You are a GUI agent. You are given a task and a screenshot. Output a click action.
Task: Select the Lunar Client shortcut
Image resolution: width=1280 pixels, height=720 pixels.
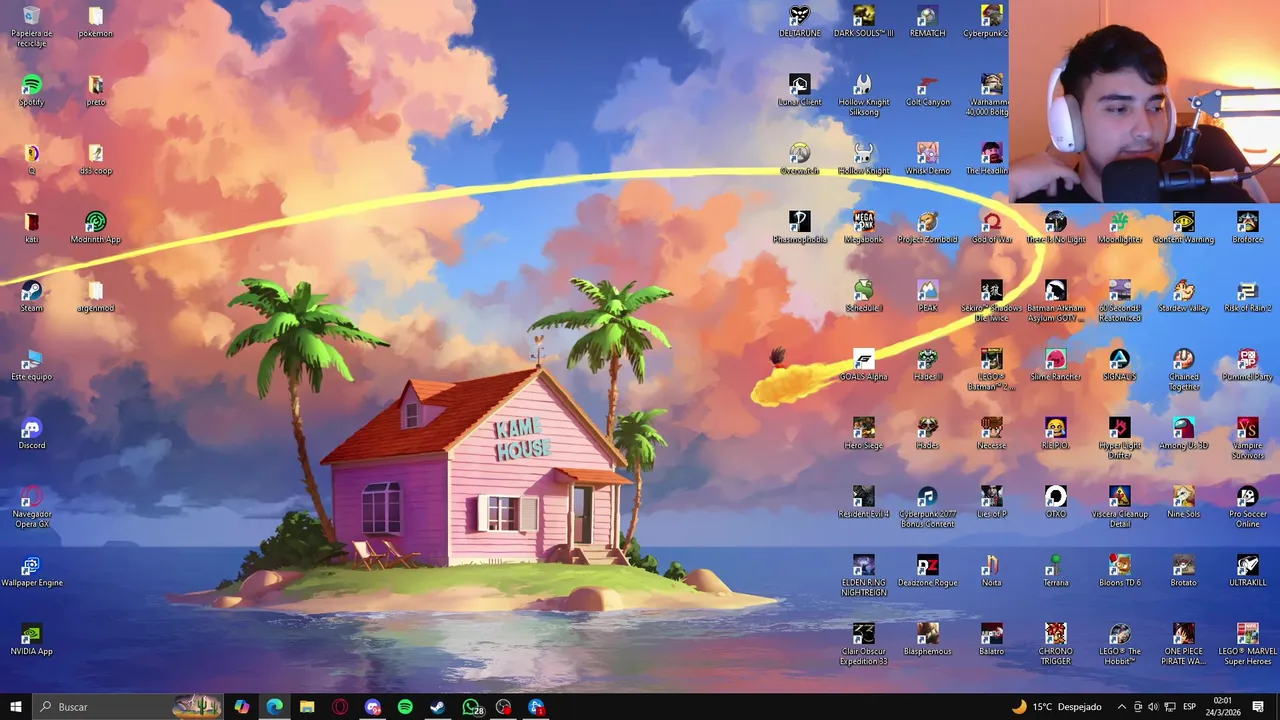point(799,90)
